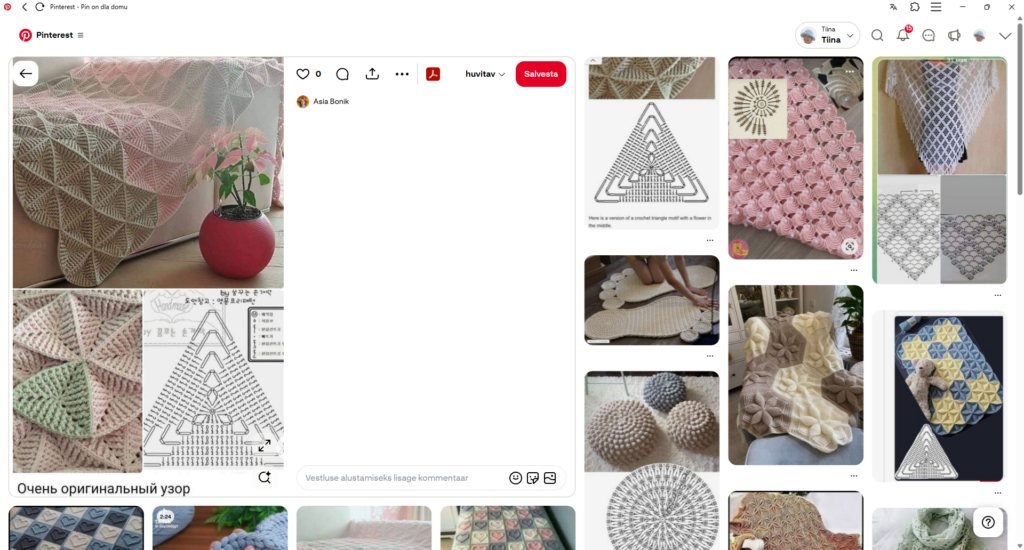Open the browser main menu lines
This screenshot has height=550, width=1024.
click(936, 7)
